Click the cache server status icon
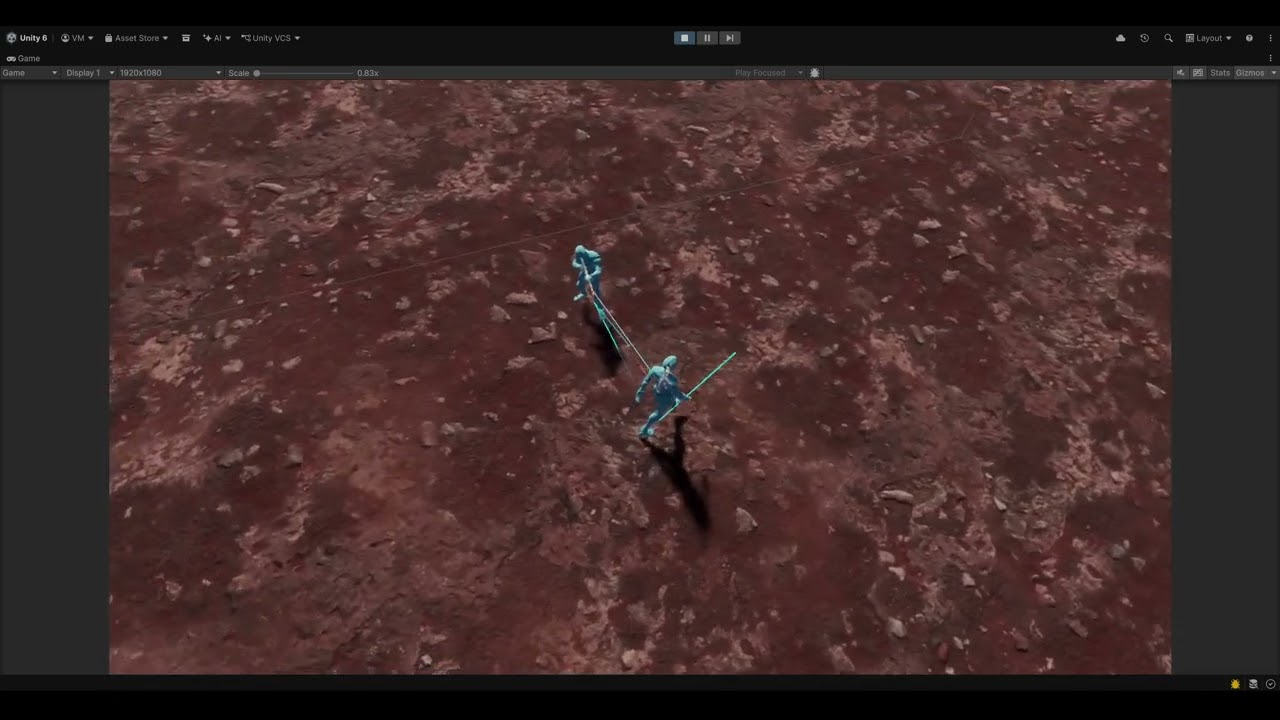1280x720 pixels. pos(1253,684)
